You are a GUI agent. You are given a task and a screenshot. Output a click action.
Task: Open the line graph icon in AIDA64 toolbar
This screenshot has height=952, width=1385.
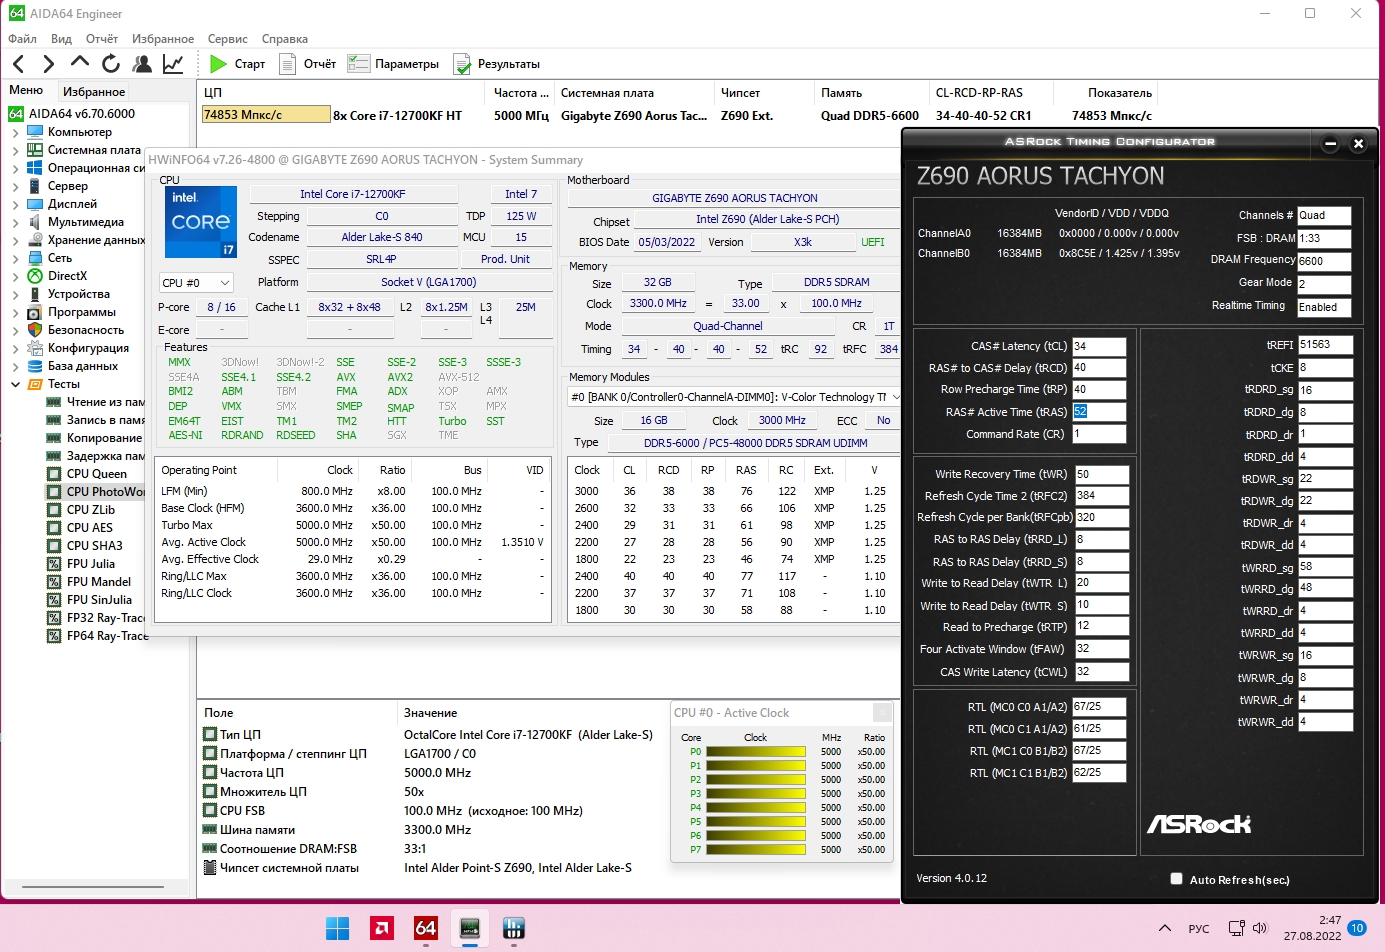[x=173, y=64]
